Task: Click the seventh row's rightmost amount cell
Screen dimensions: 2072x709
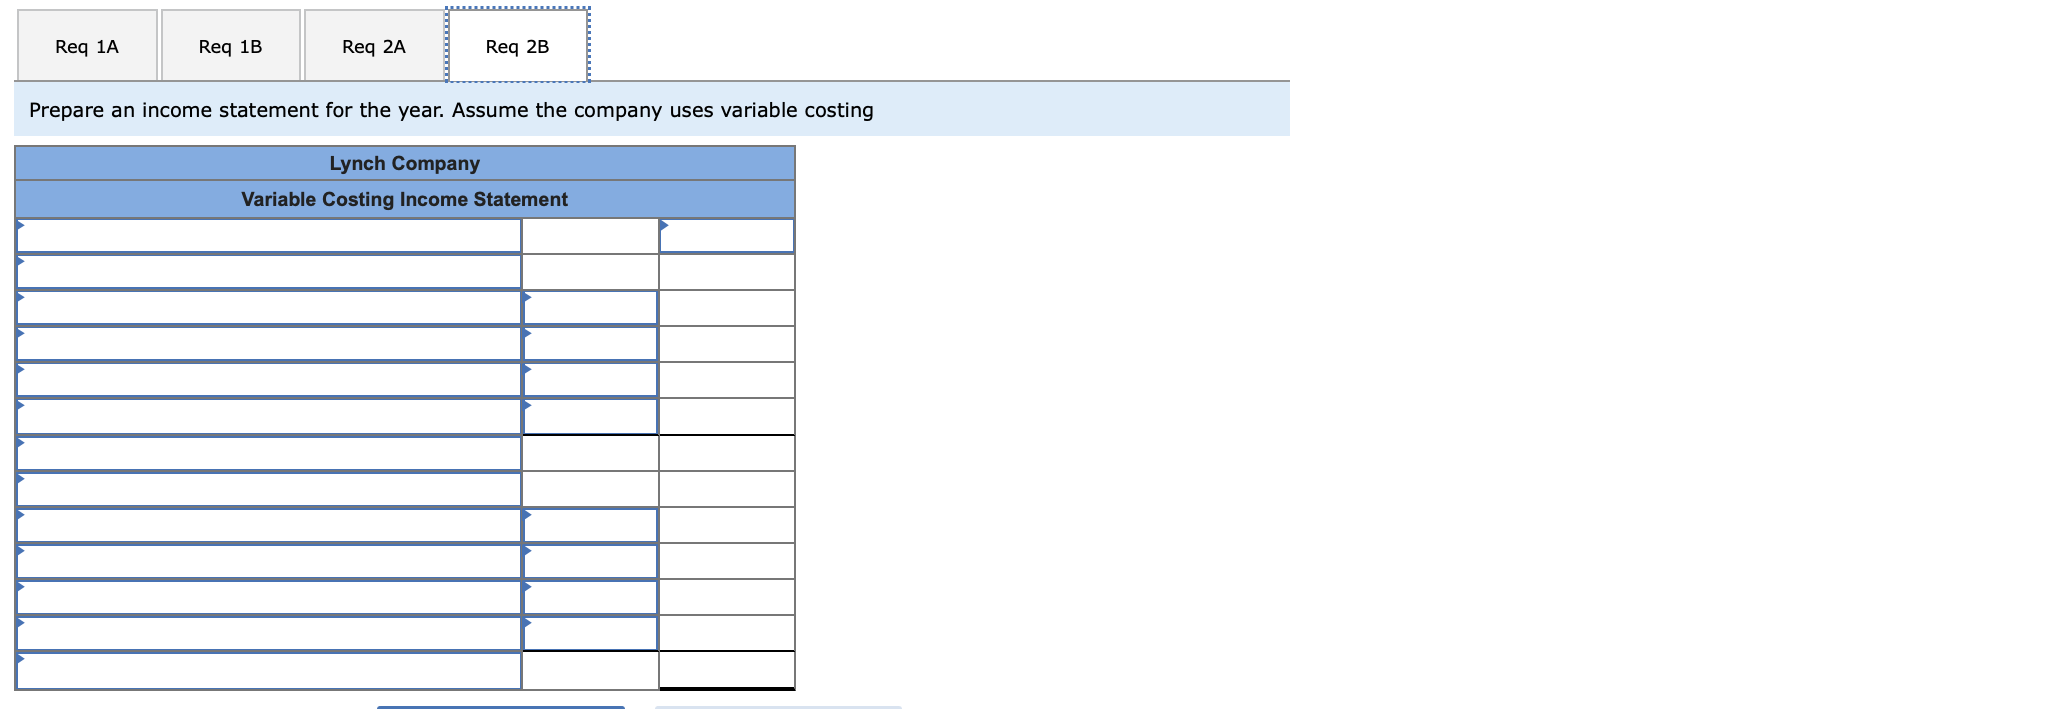Action: point(727,453)
